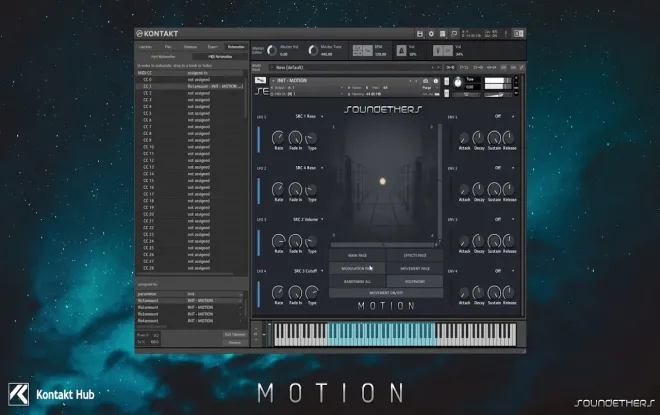
Task: Switch to the Files browser tab
Action: pyautogui.click(x=168, y=47)
